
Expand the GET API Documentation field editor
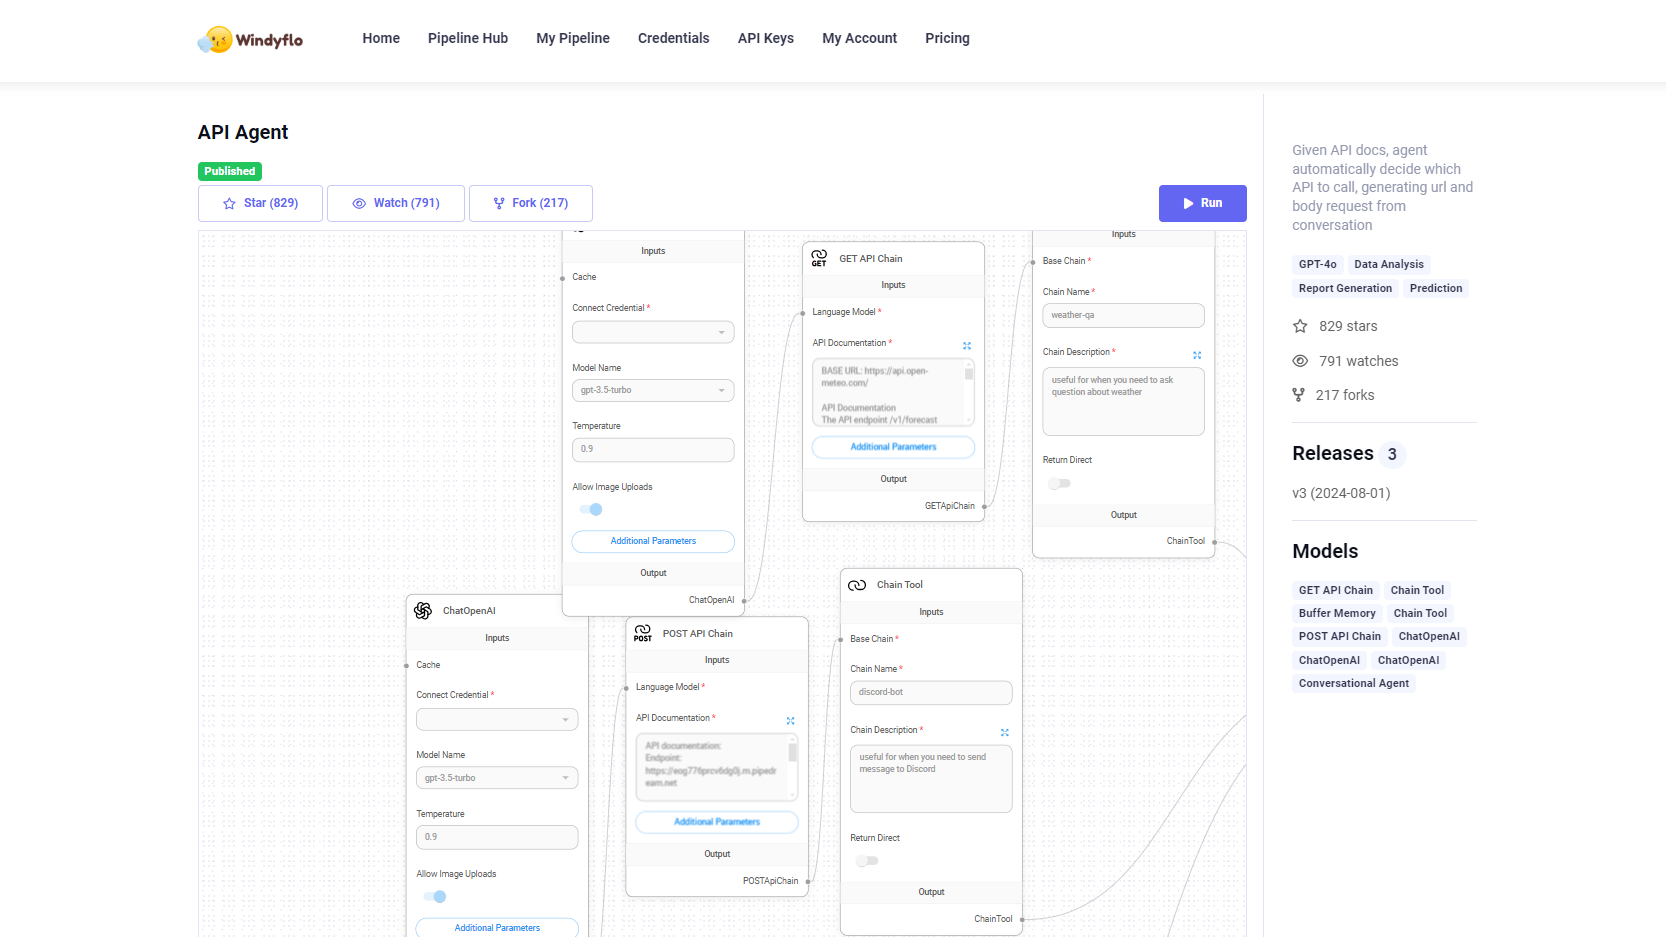click(x=967, y=346)
